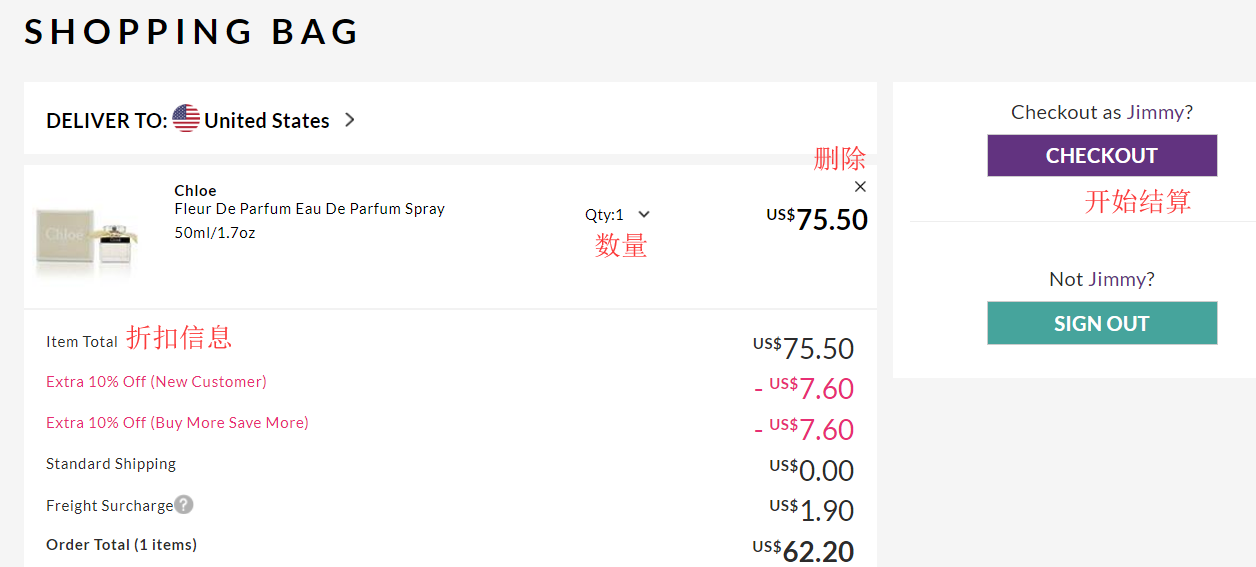The height and width of the screenshot is (567, 1256).
Task: Click the 50ml/1.7oz size label
Action: [215, 233]
